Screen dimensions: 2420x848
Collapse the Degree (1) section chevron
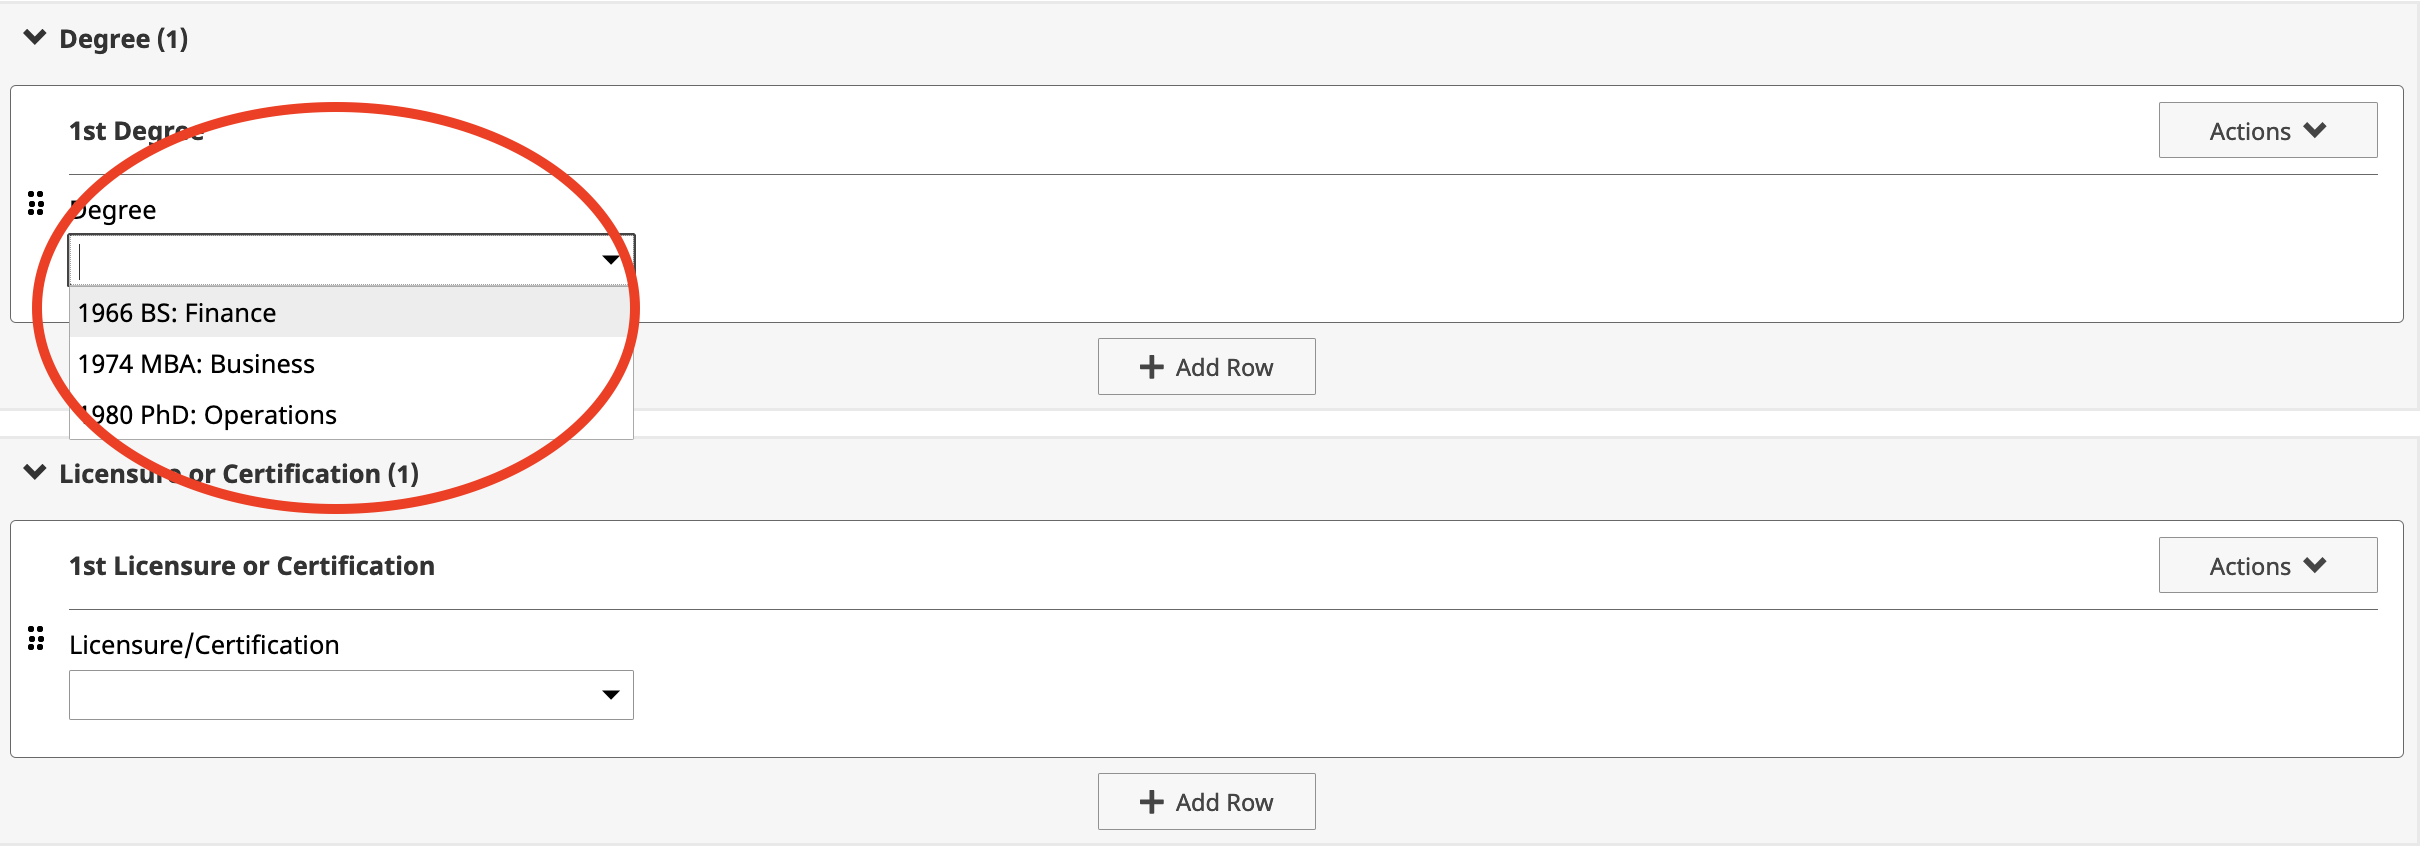[x=35, y=38]
